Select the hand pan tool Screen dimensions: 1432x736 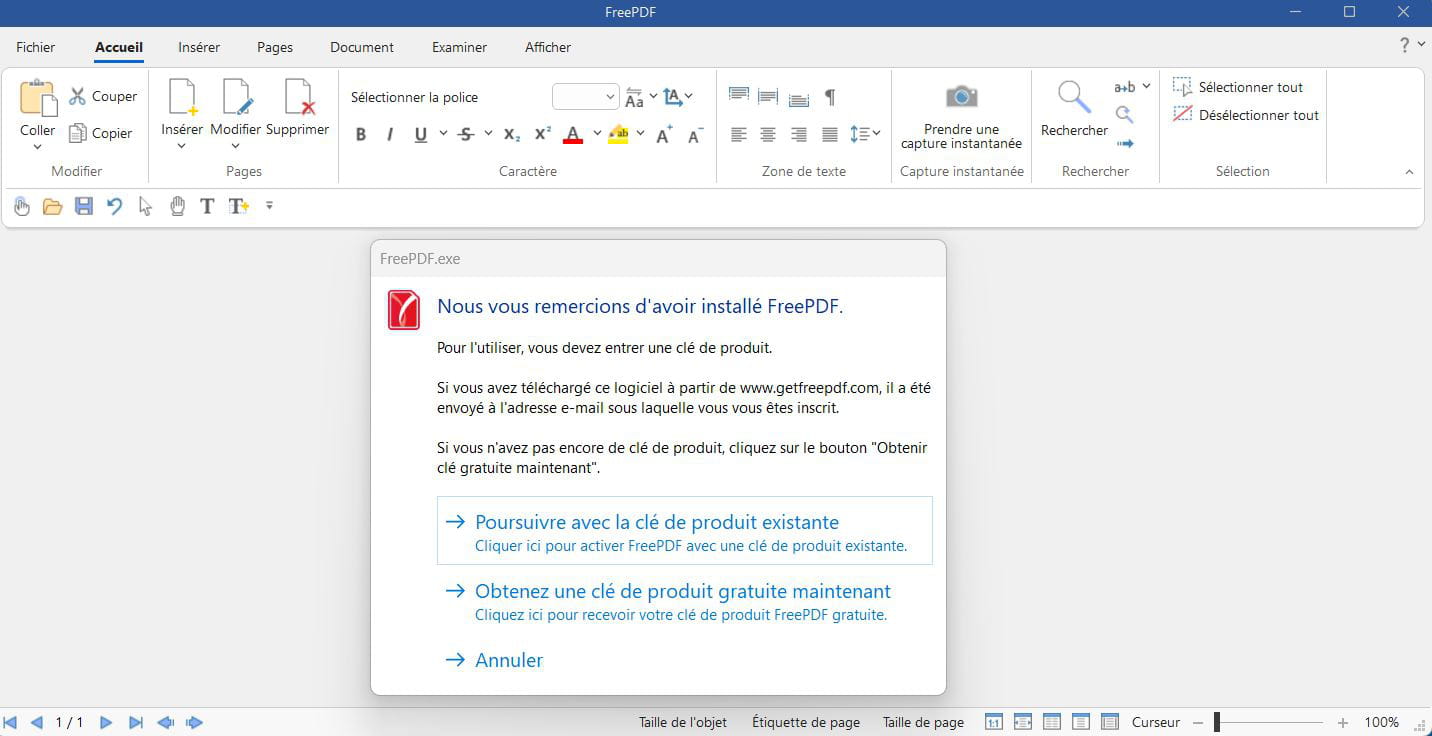pyautogui.click(x=177, y=206)
